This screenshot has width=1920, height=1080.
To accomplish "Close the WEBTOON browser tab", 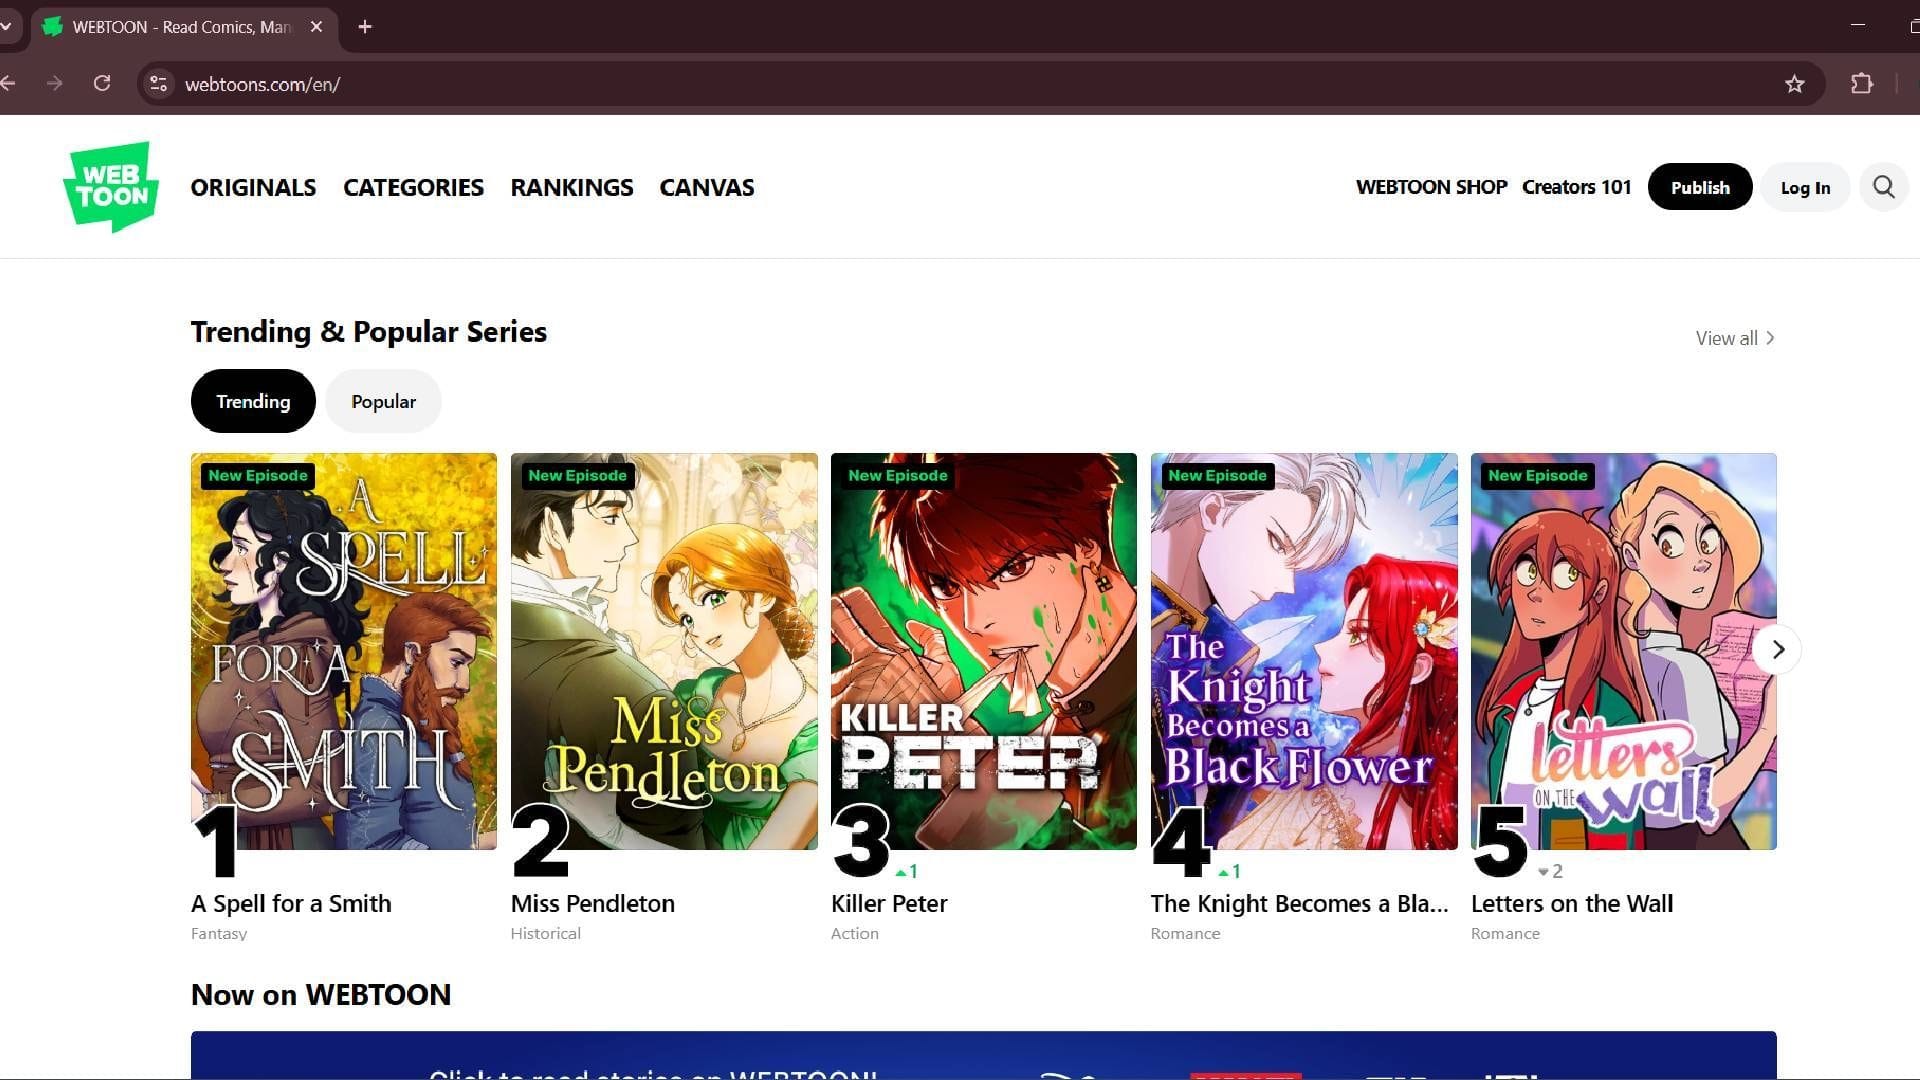I will click(x=316, y=27).
